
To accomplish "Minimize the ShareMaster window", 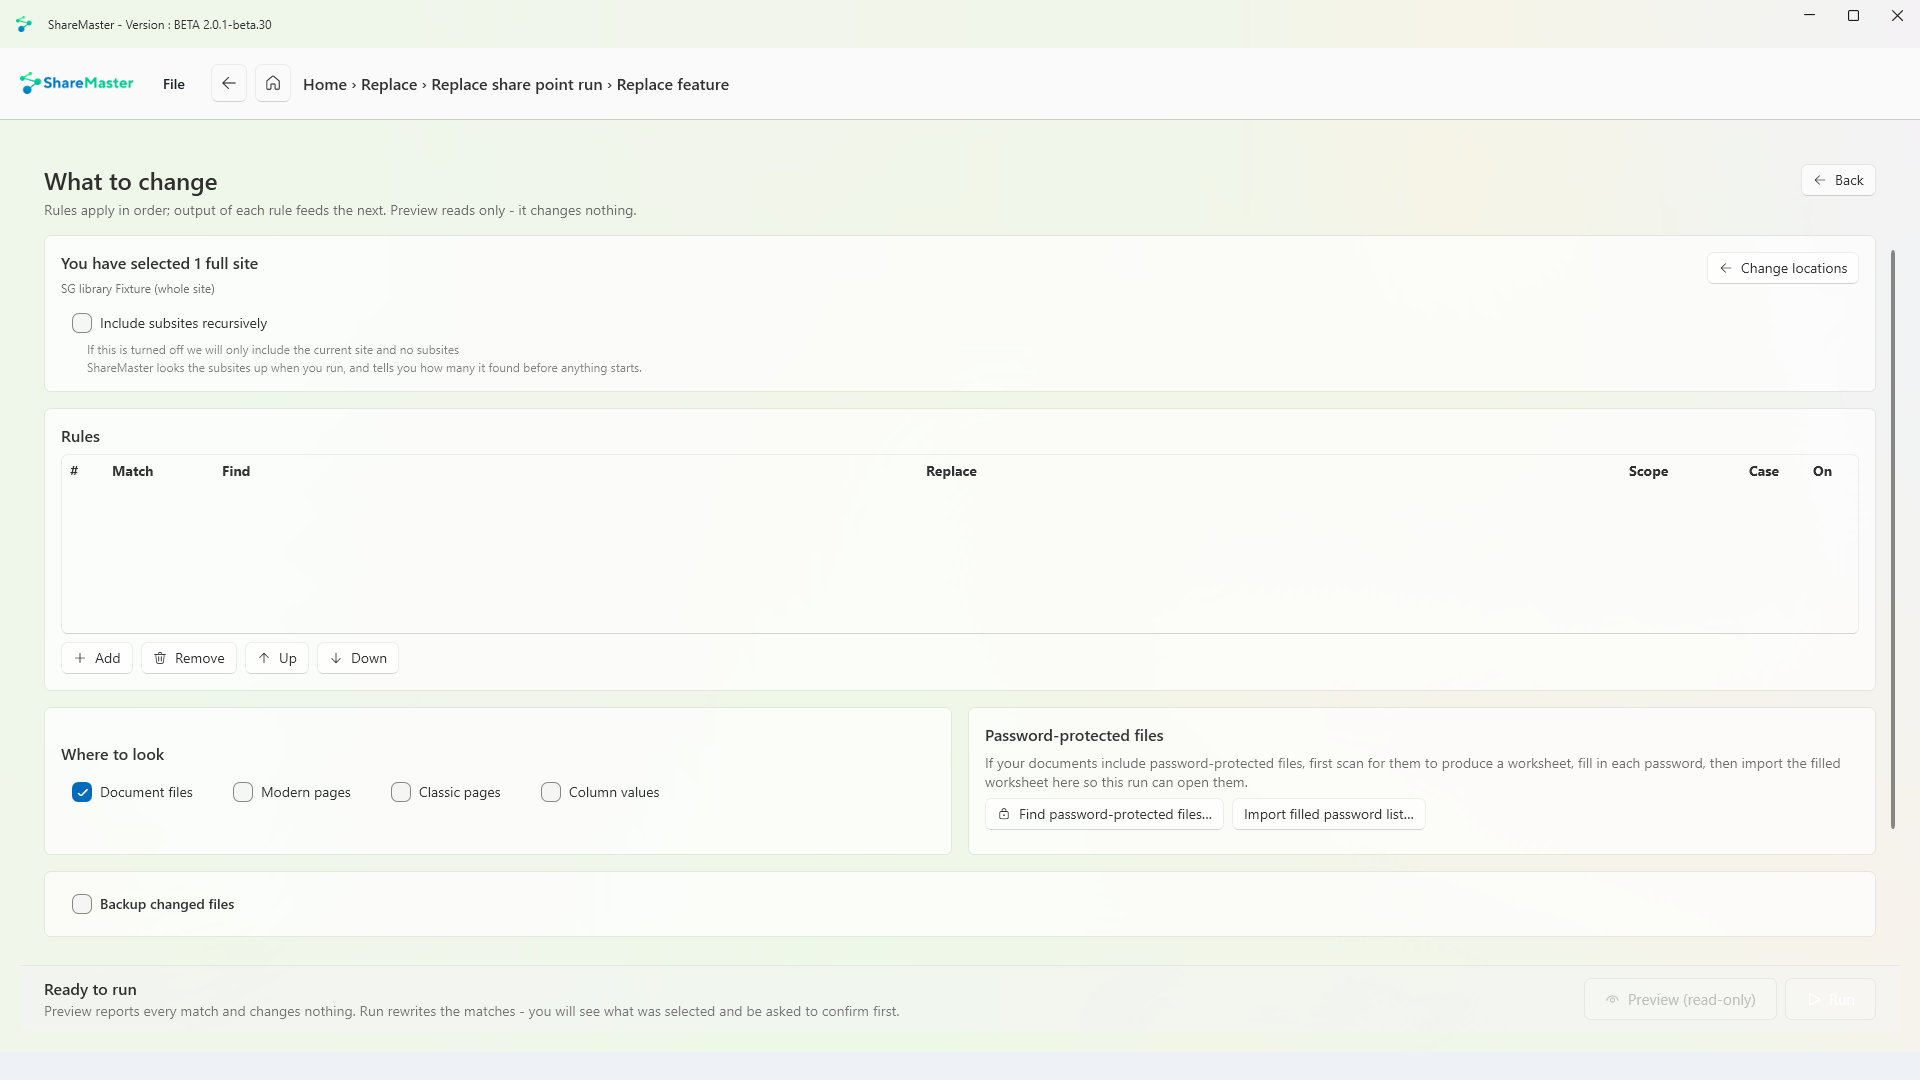I will [x=1809, y=16].
